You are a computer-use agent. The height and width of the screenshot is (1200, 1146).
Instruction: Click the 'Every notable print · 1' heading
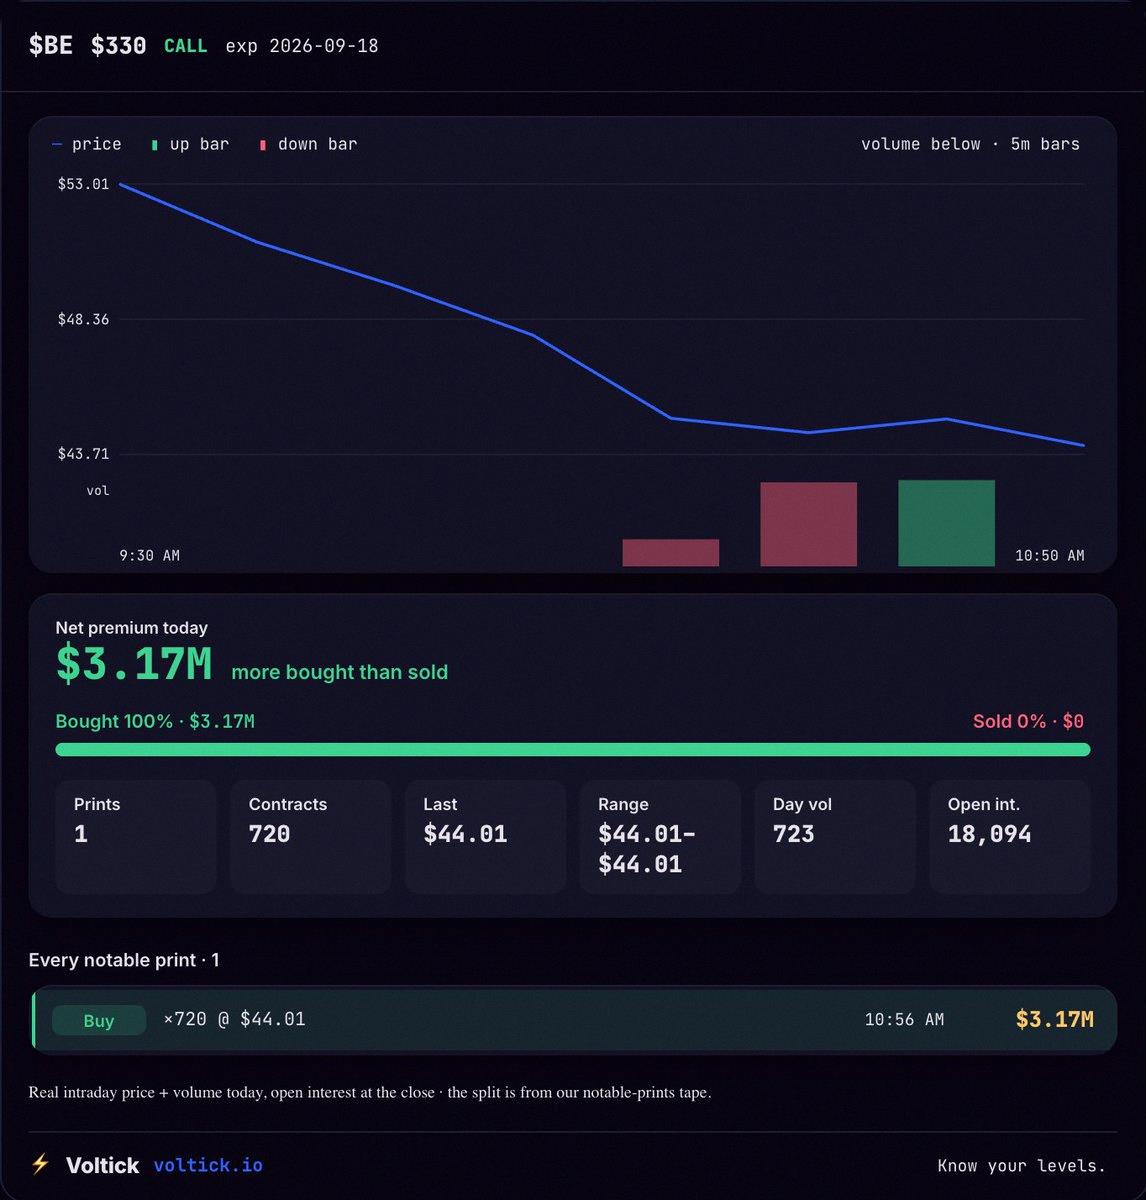124,960
